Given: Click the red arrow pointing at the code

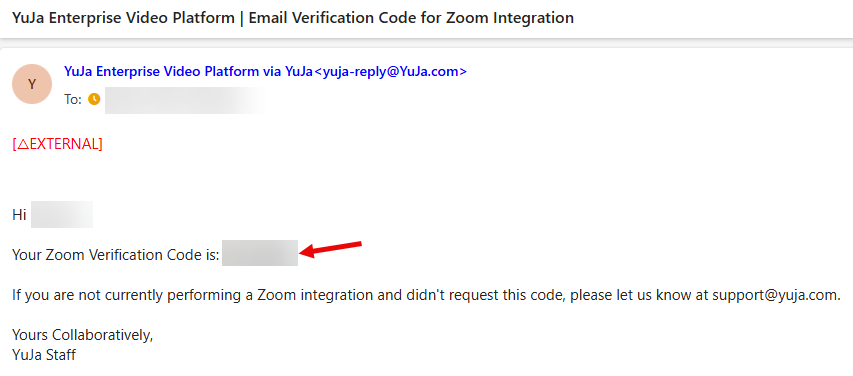Looking at the screenshot, I should (x=331, y=249).
